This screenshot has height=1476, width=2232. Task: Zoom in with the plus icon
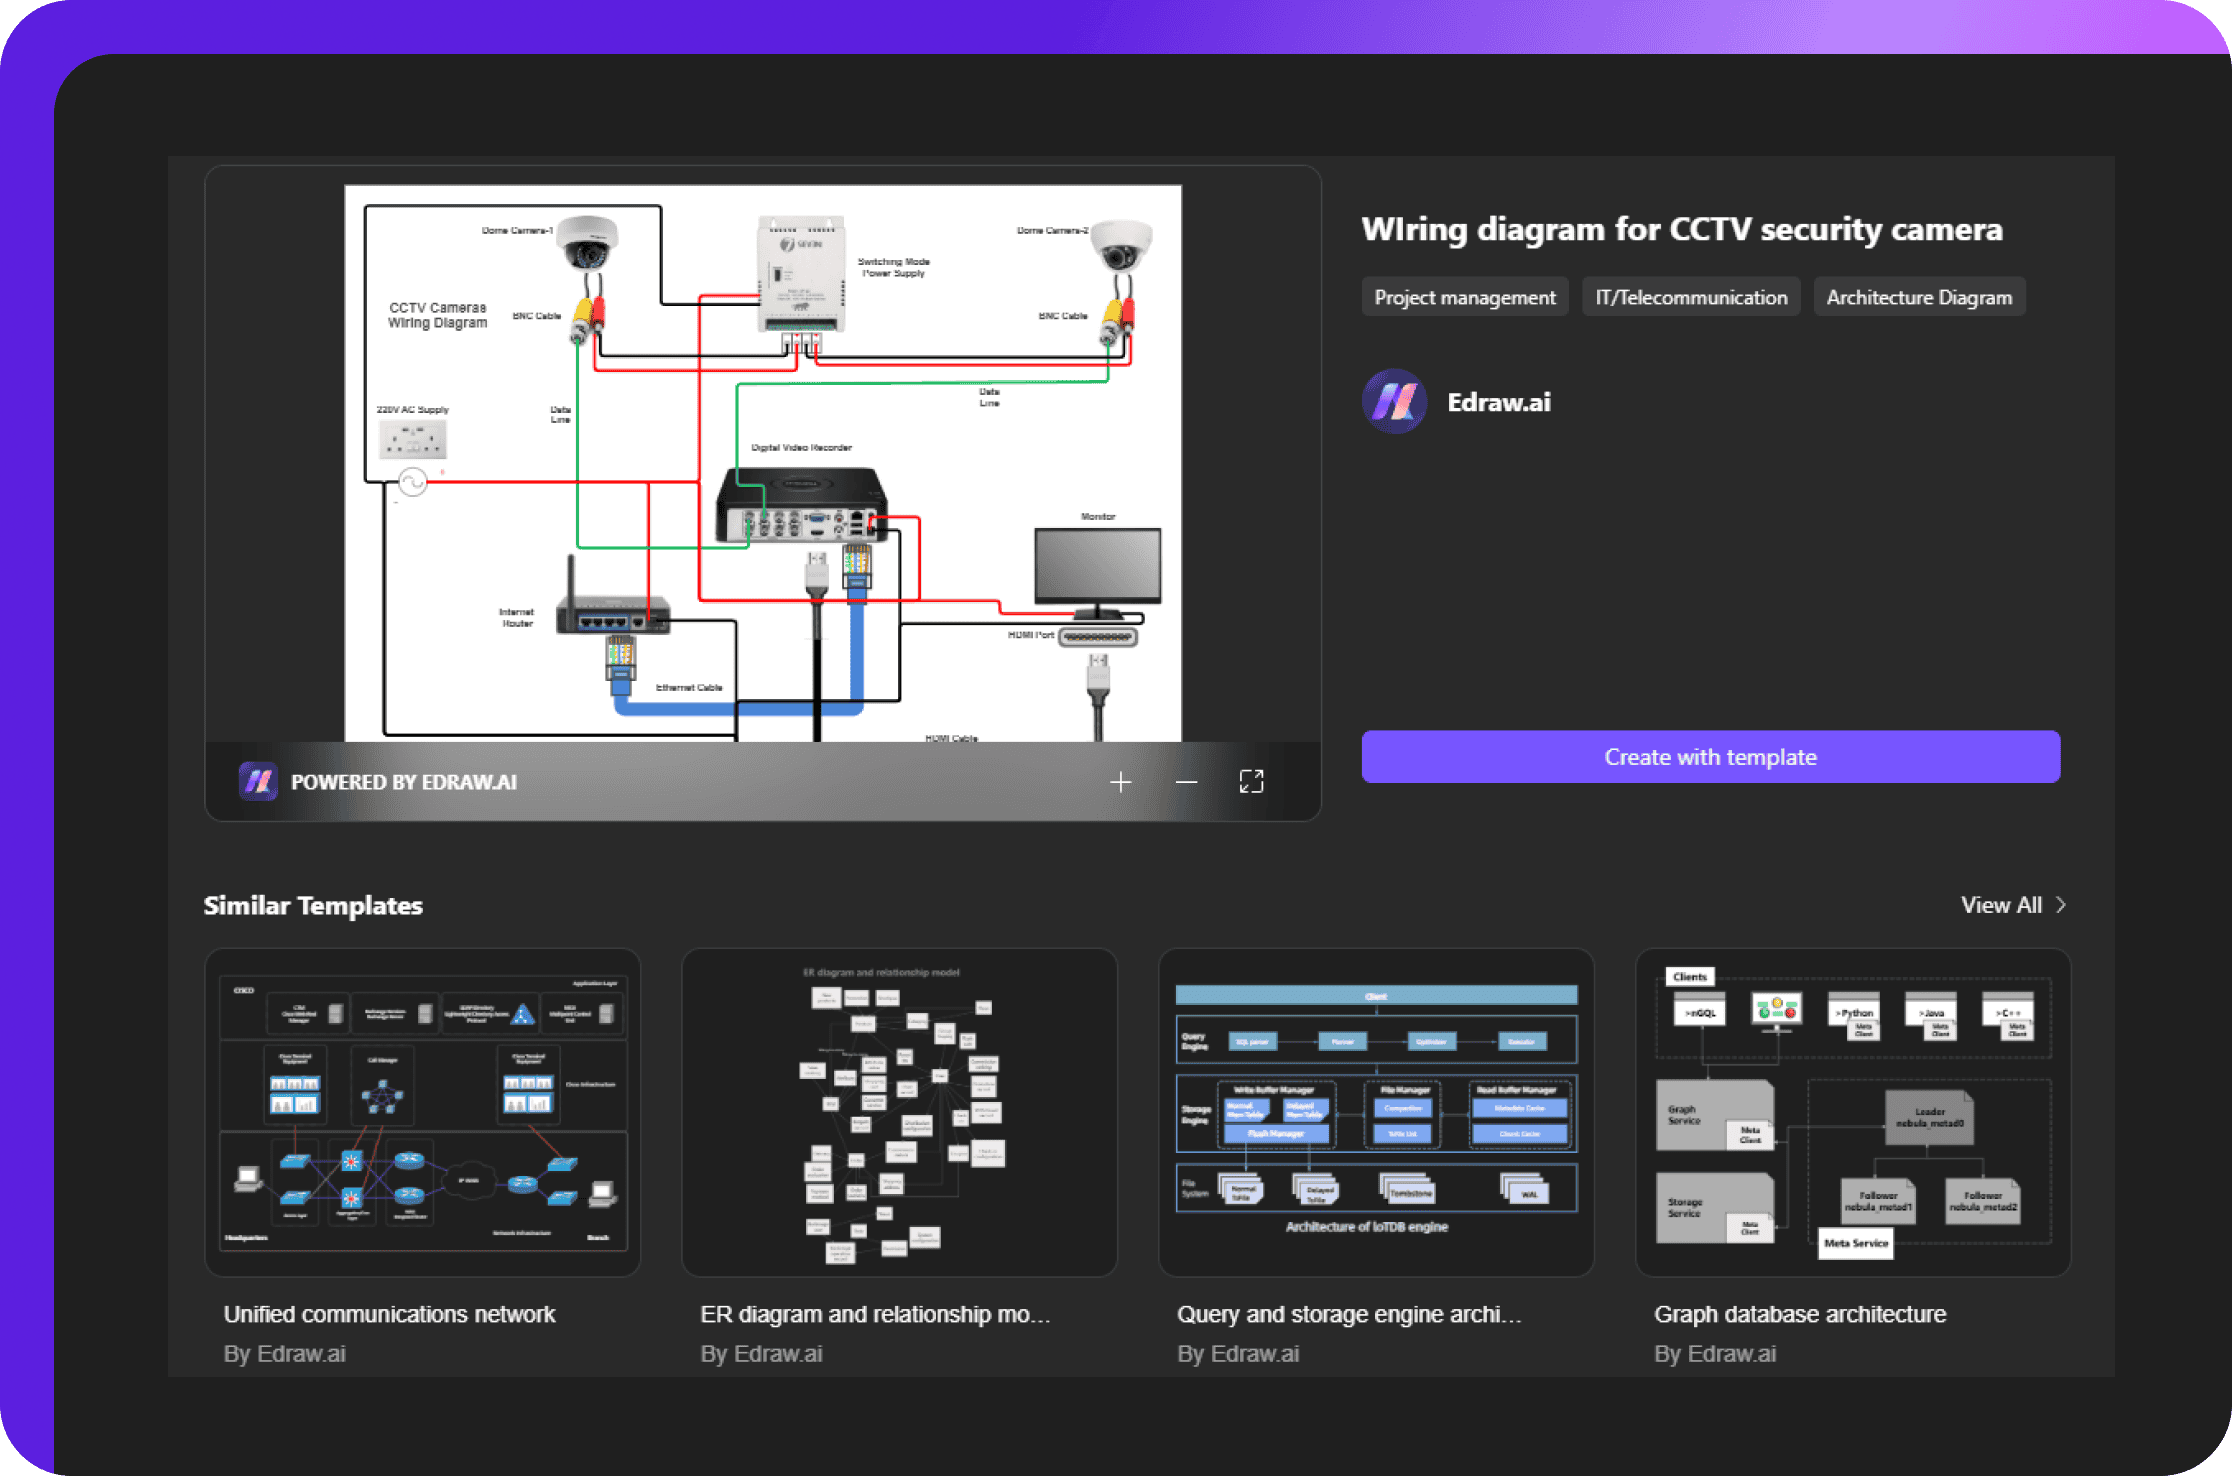(x=1120, y=782)
